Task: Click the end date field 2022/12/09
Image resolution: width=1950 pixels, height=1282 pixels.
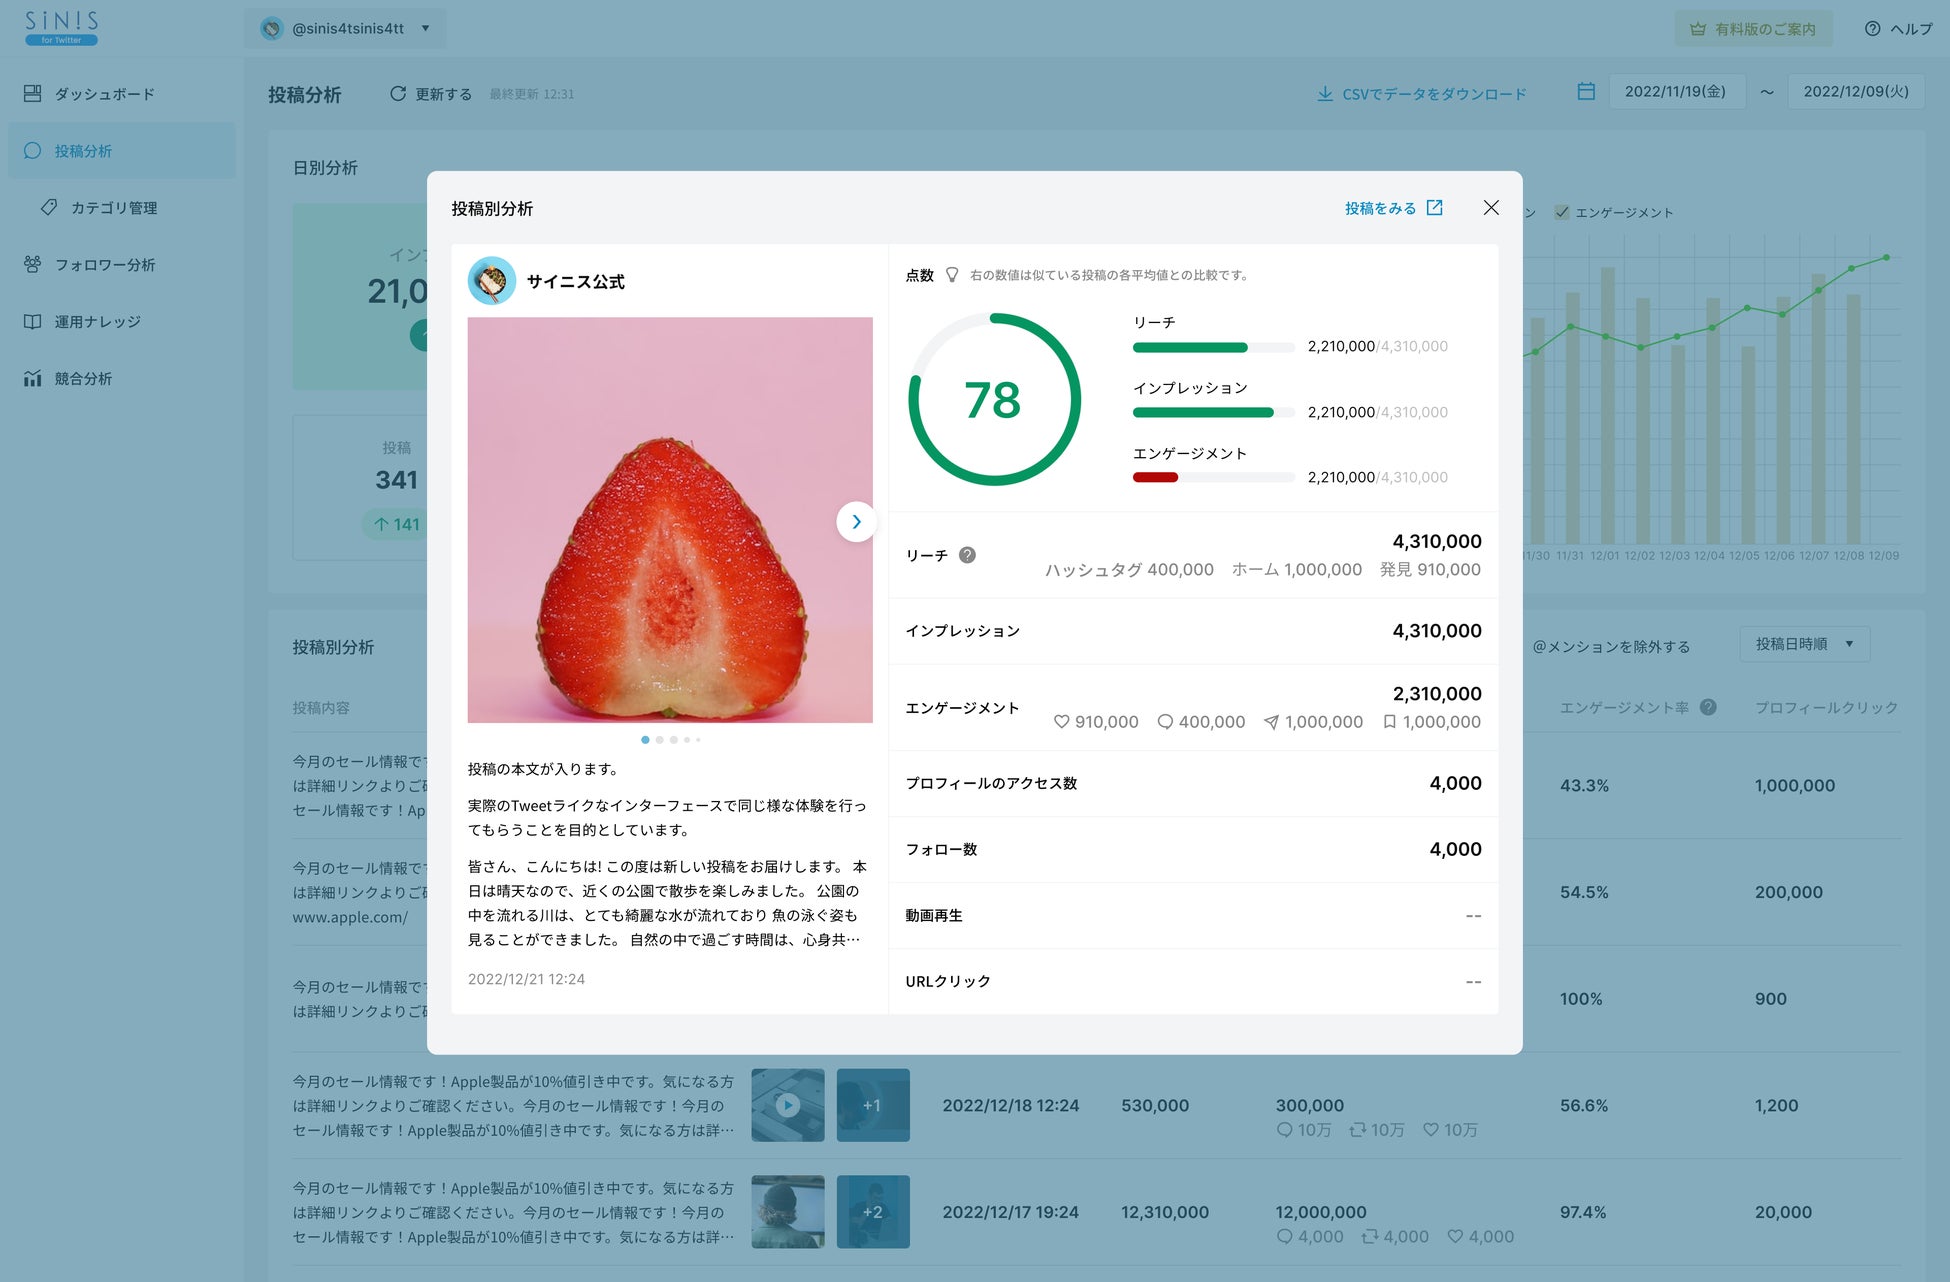Action: (1855, 91)
